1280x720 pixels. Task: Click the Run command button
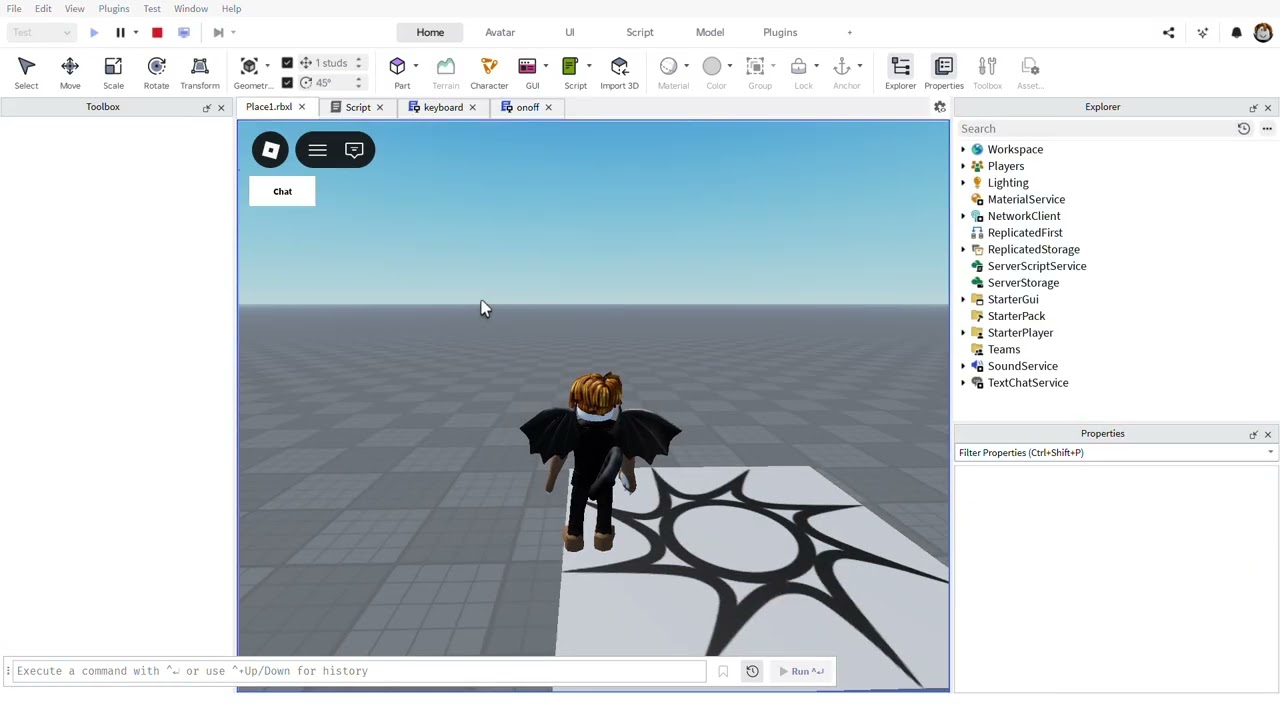coord(801,671)
